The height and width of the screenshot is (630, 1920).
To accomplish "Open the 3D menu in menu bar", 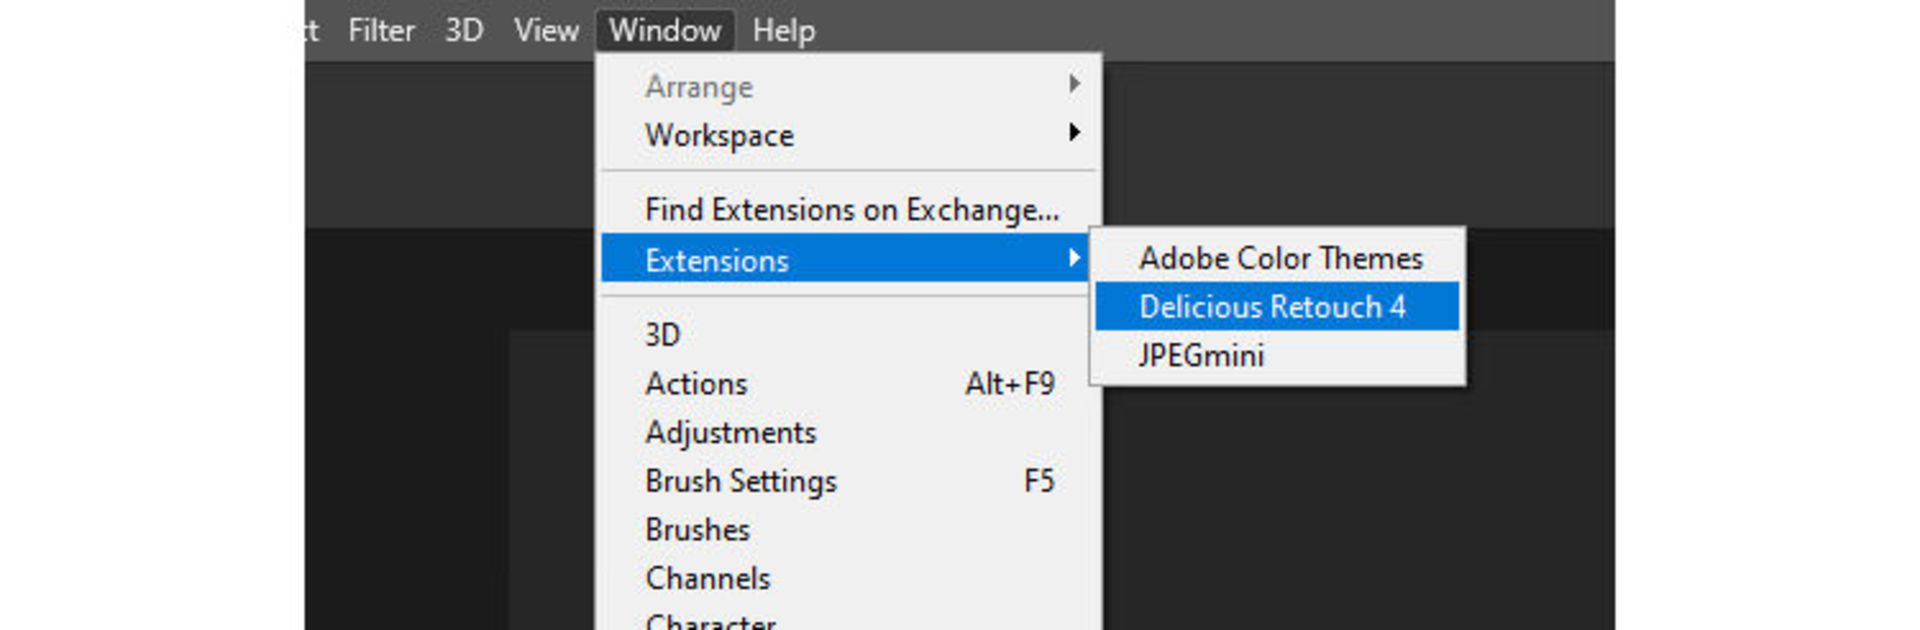I will pos(464,30).
